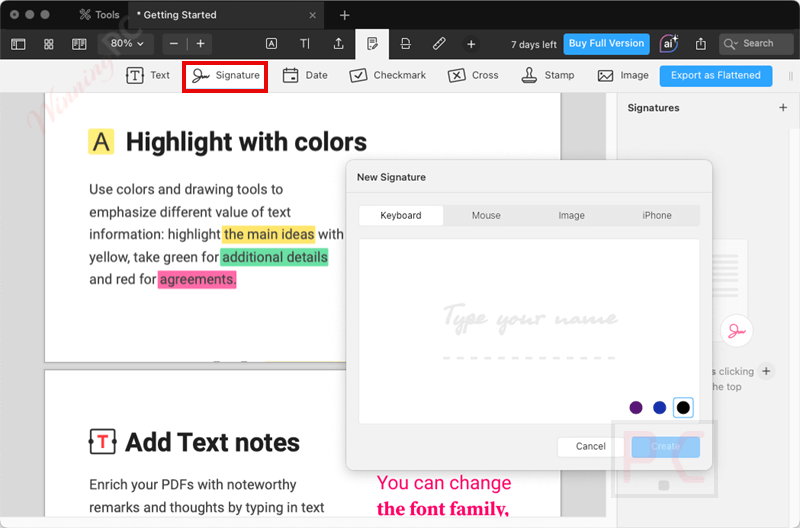This screenshot has height=528, width=800.
Task: Close the Getting Started tab
Action: tap(312, 15)
